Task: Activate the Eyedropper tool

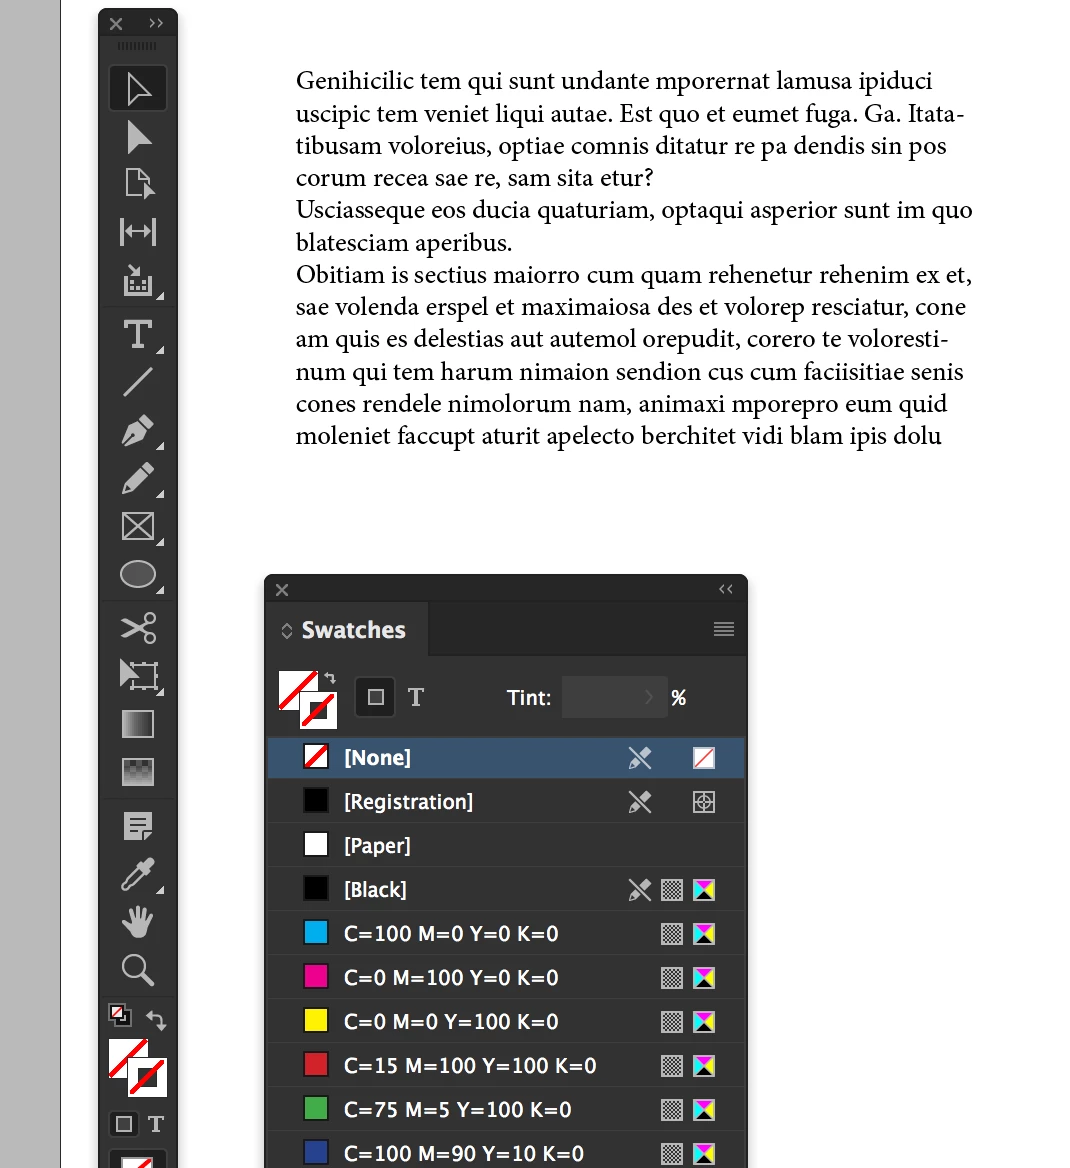Action: (139, 875)
